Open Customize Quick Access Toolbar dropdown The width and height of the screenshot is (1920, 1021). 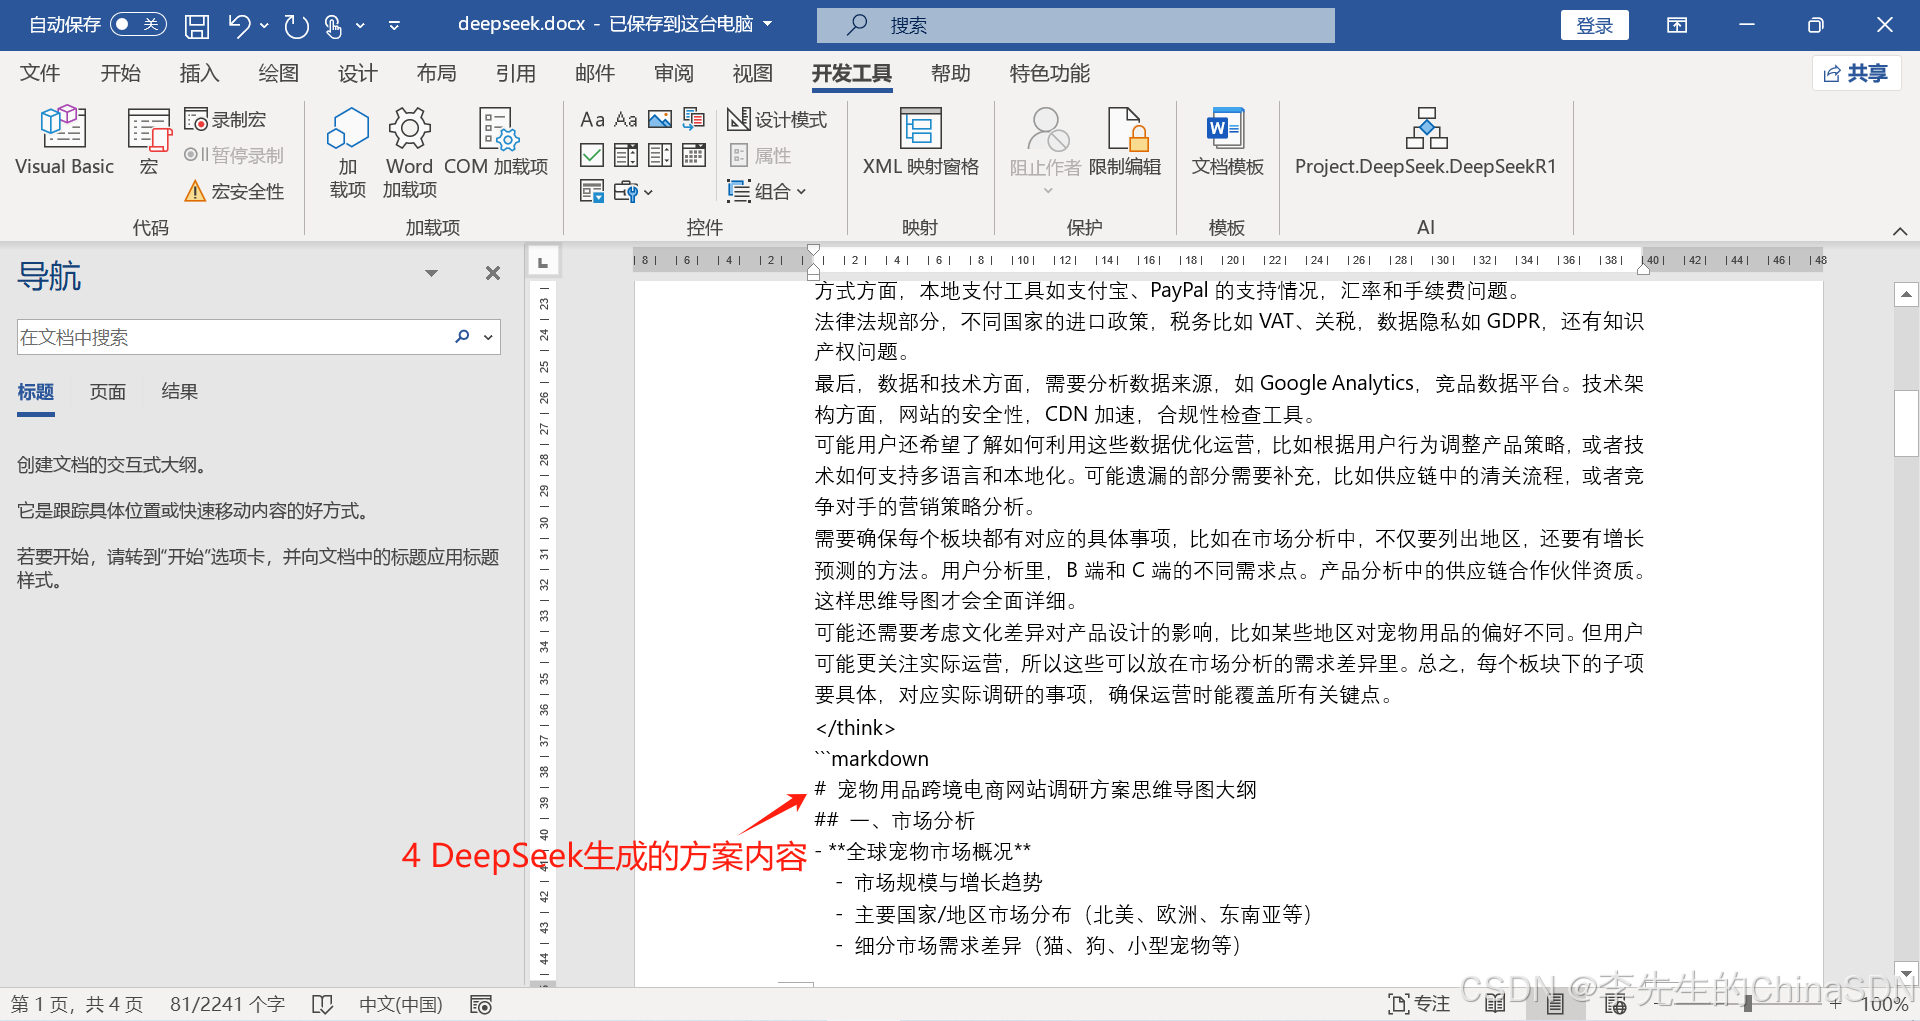coord(394,26)
